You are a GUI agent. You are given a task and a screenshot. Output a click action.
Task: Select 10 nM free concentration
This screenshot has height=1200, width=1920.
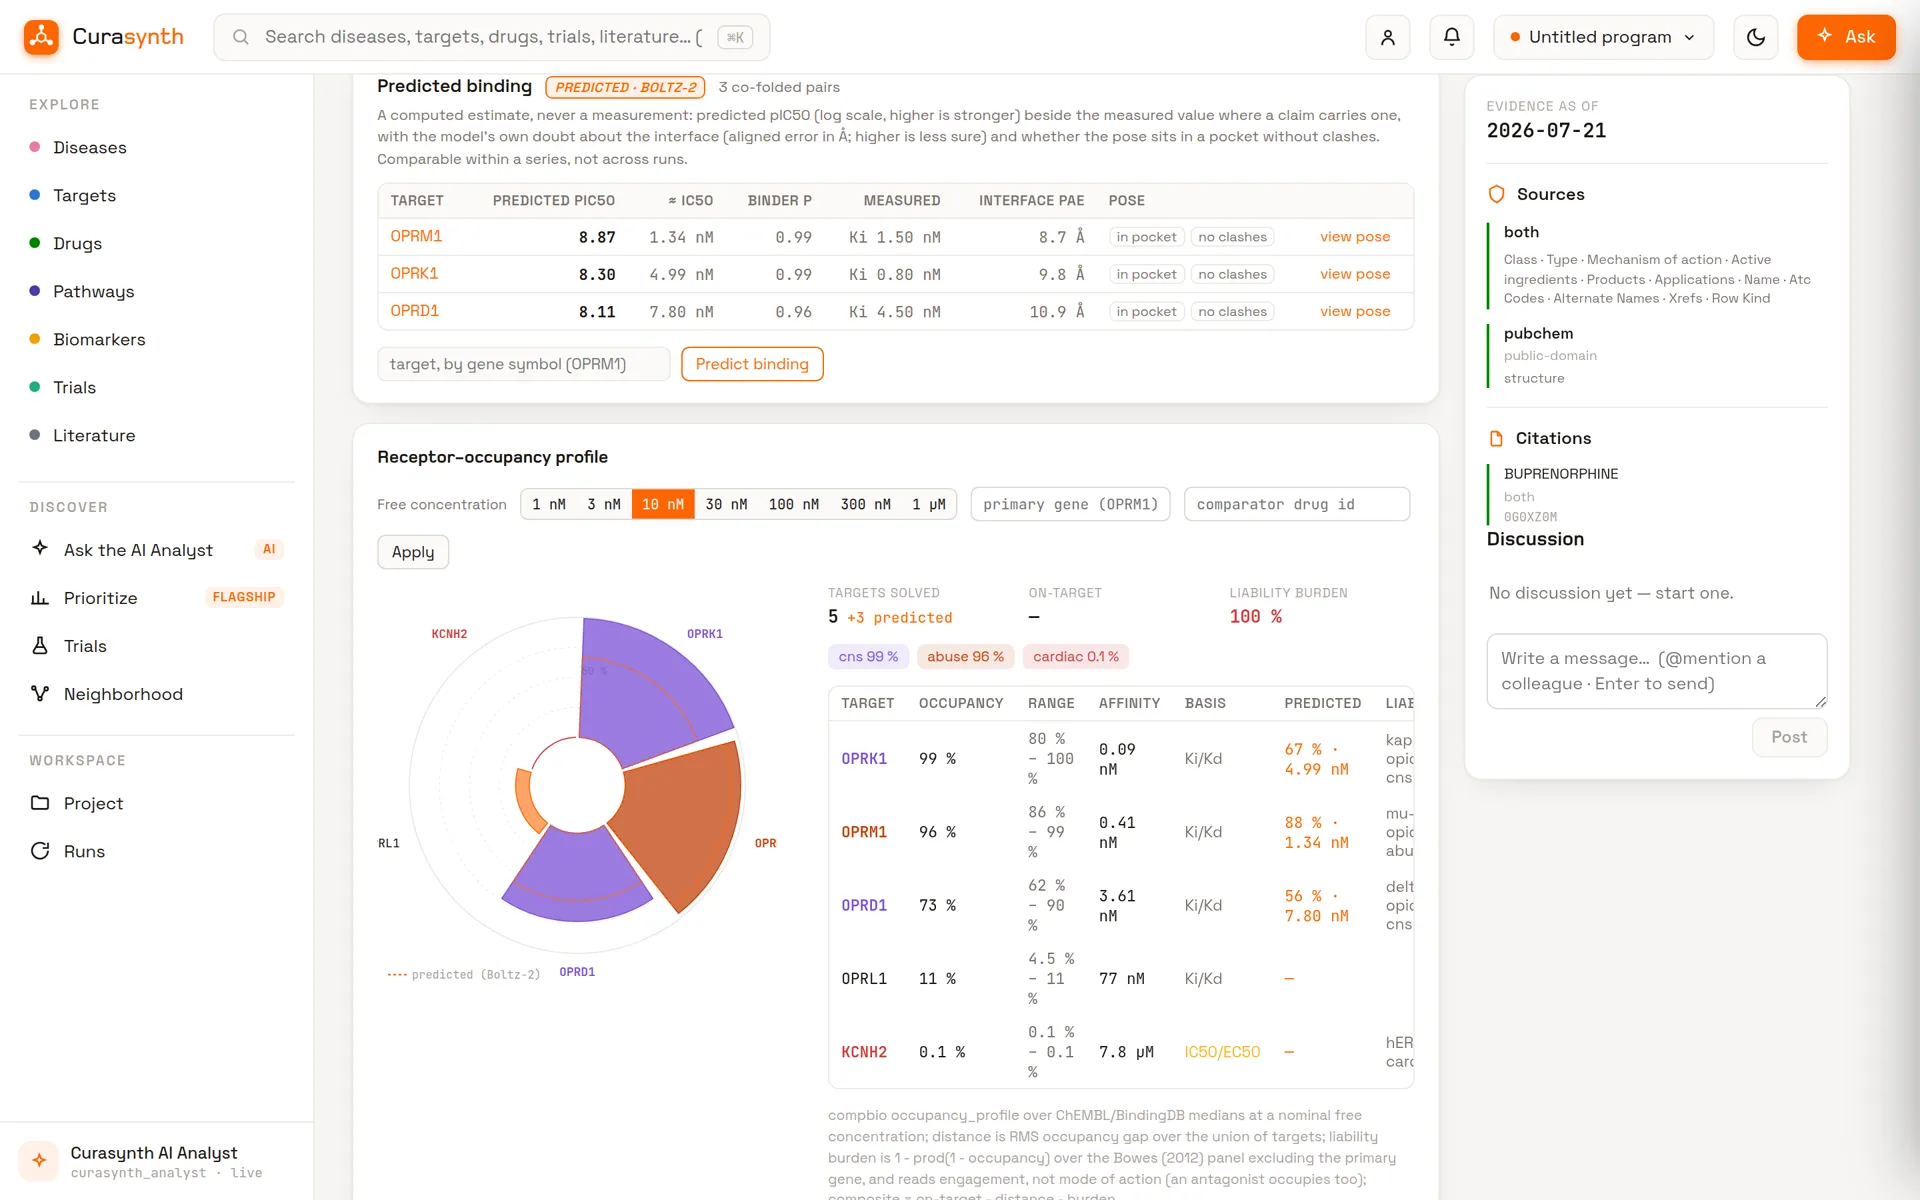pyautogui.click(x=663, y=504)
